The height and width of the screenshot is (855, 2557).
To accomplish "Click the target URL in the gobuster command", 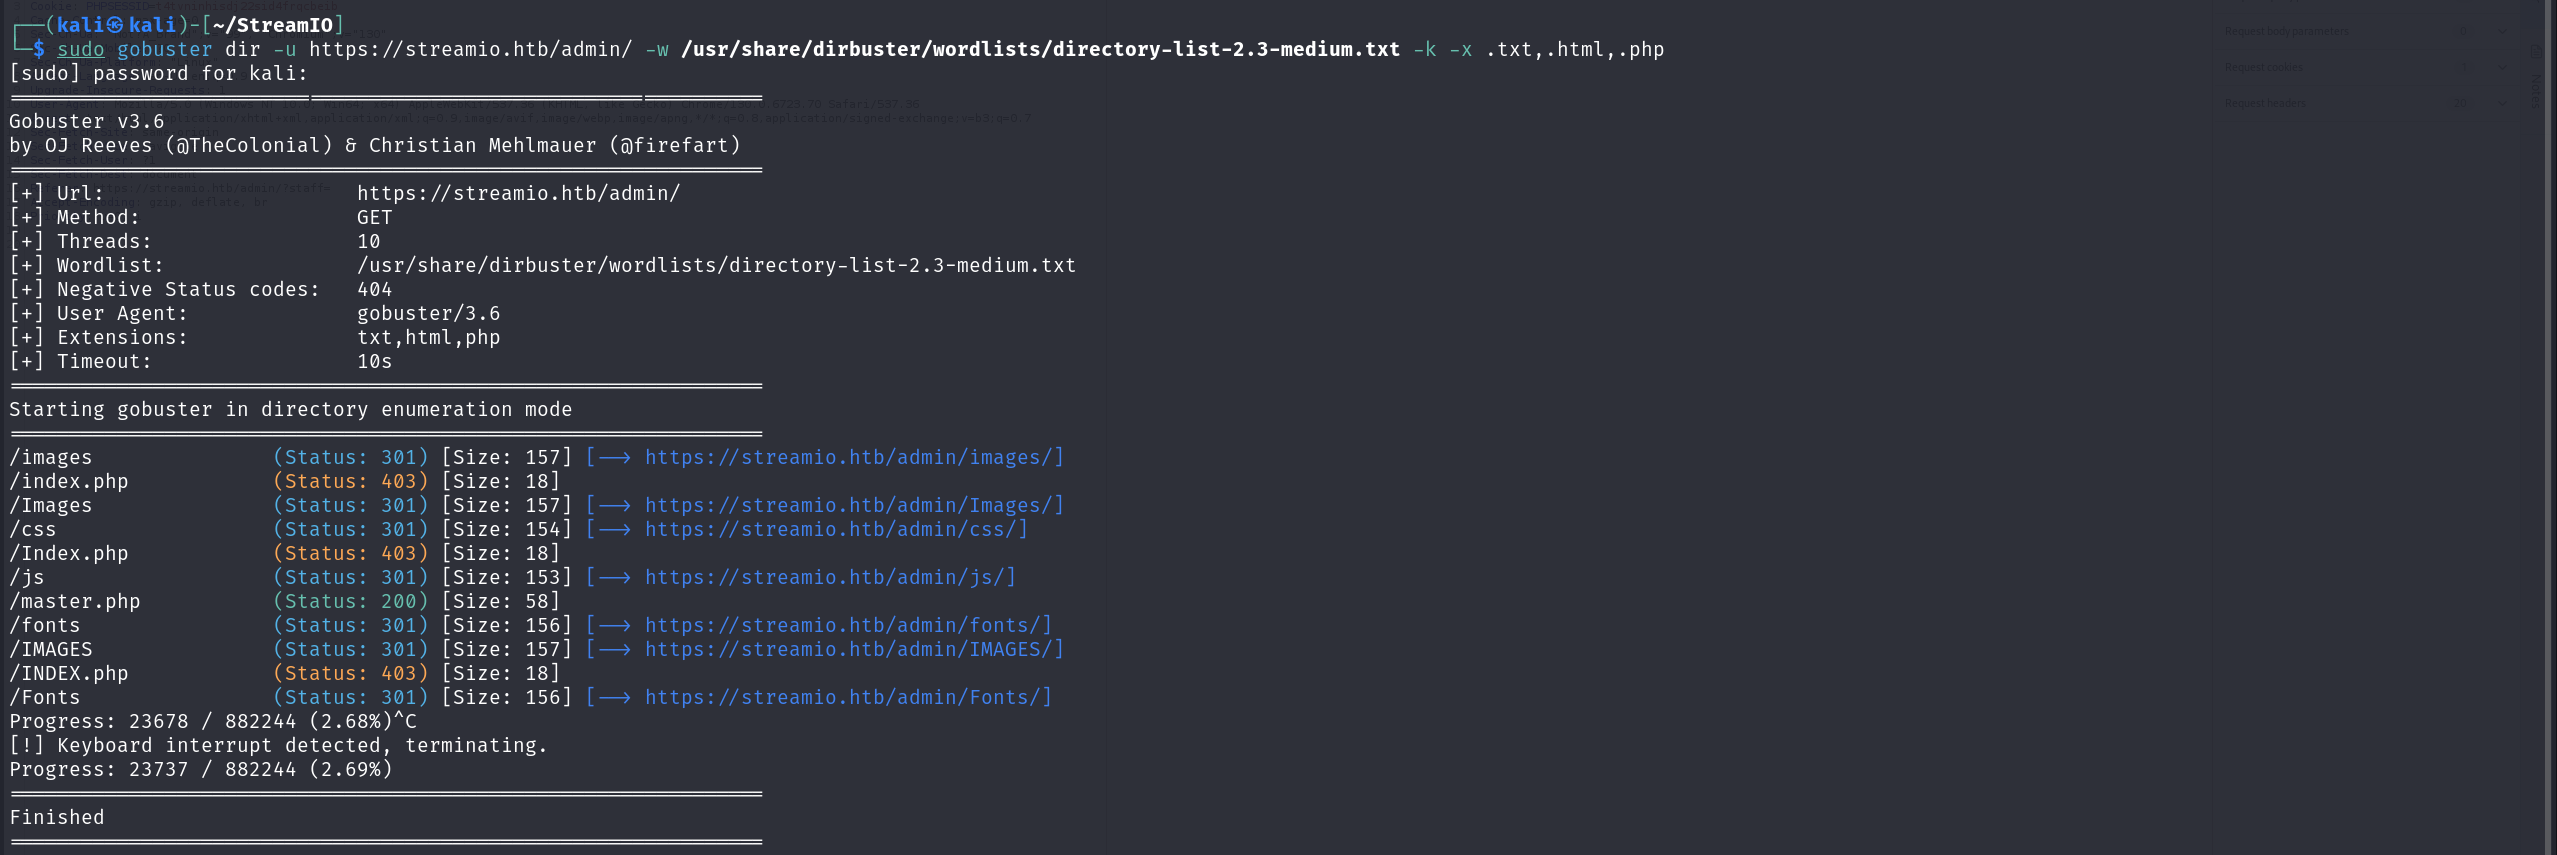I will [x=470, y=49].
